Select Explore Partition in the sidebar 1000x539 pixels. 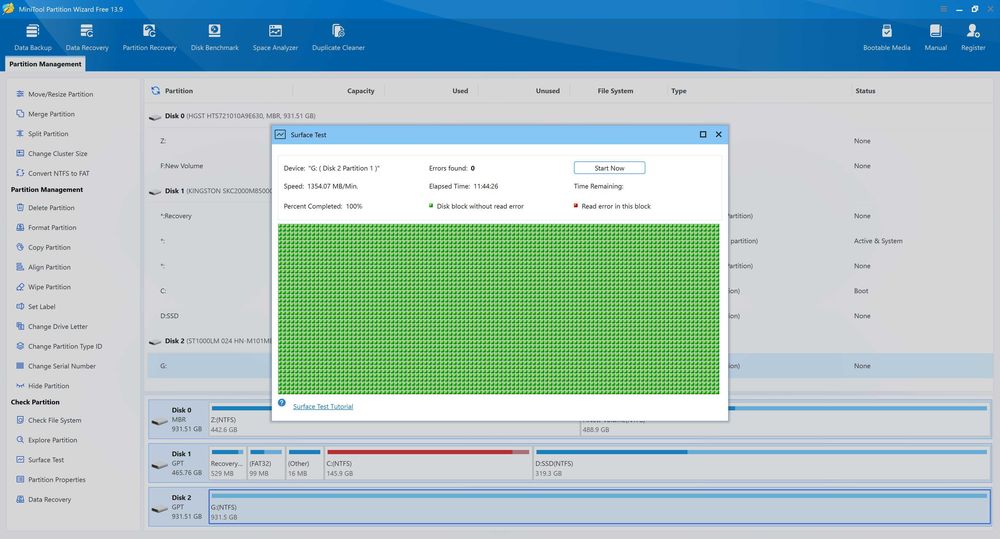point(47,439)
